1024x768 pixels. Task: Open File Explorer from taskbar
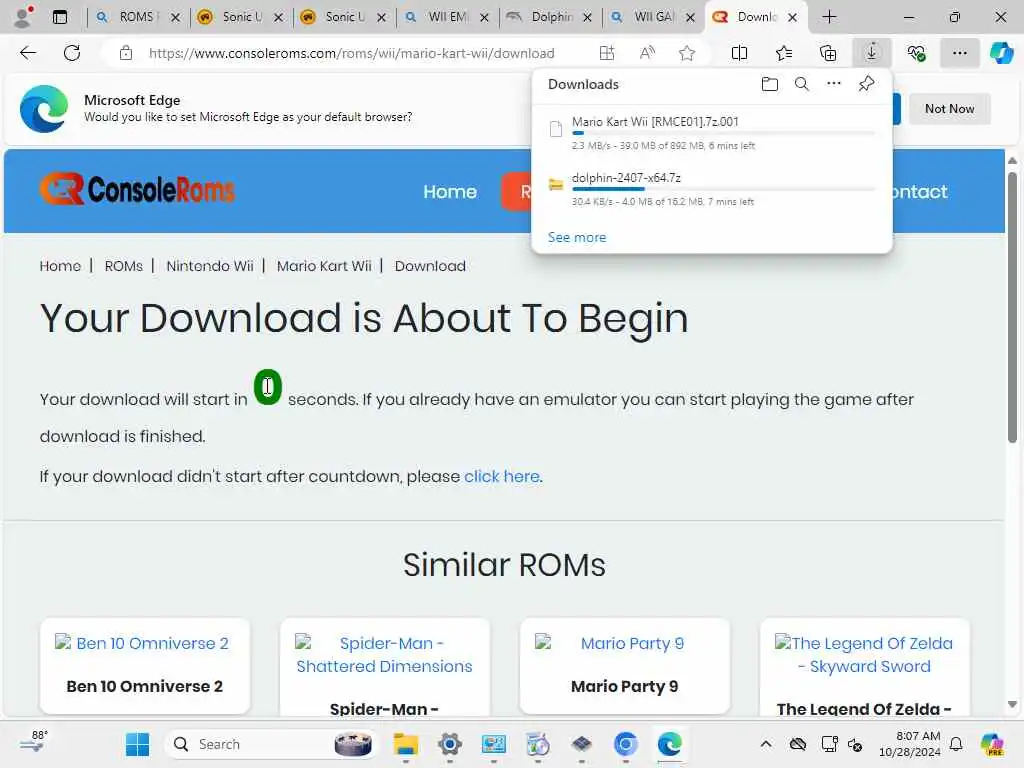point(406,744)
